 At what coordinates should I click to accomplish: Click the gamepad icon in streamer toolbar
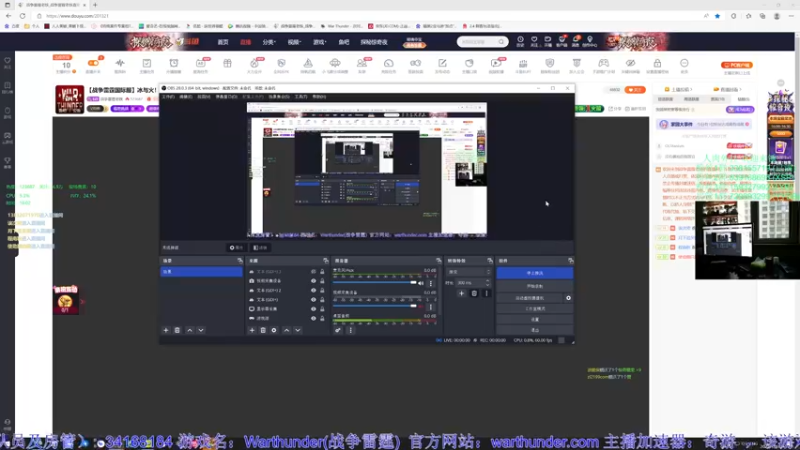click(604, 63)
